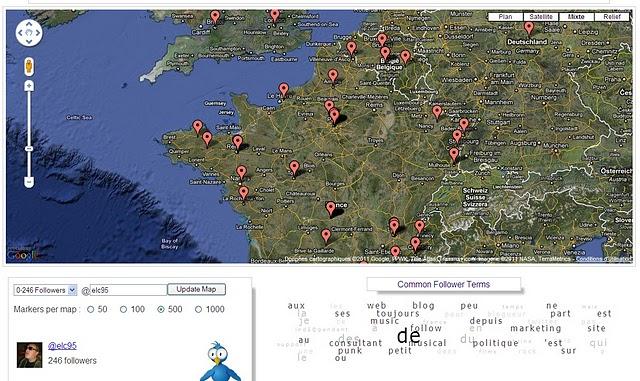Pan the map up with the arrow
The height and width of the screenshot is (381, 640).
click(29, 24)
